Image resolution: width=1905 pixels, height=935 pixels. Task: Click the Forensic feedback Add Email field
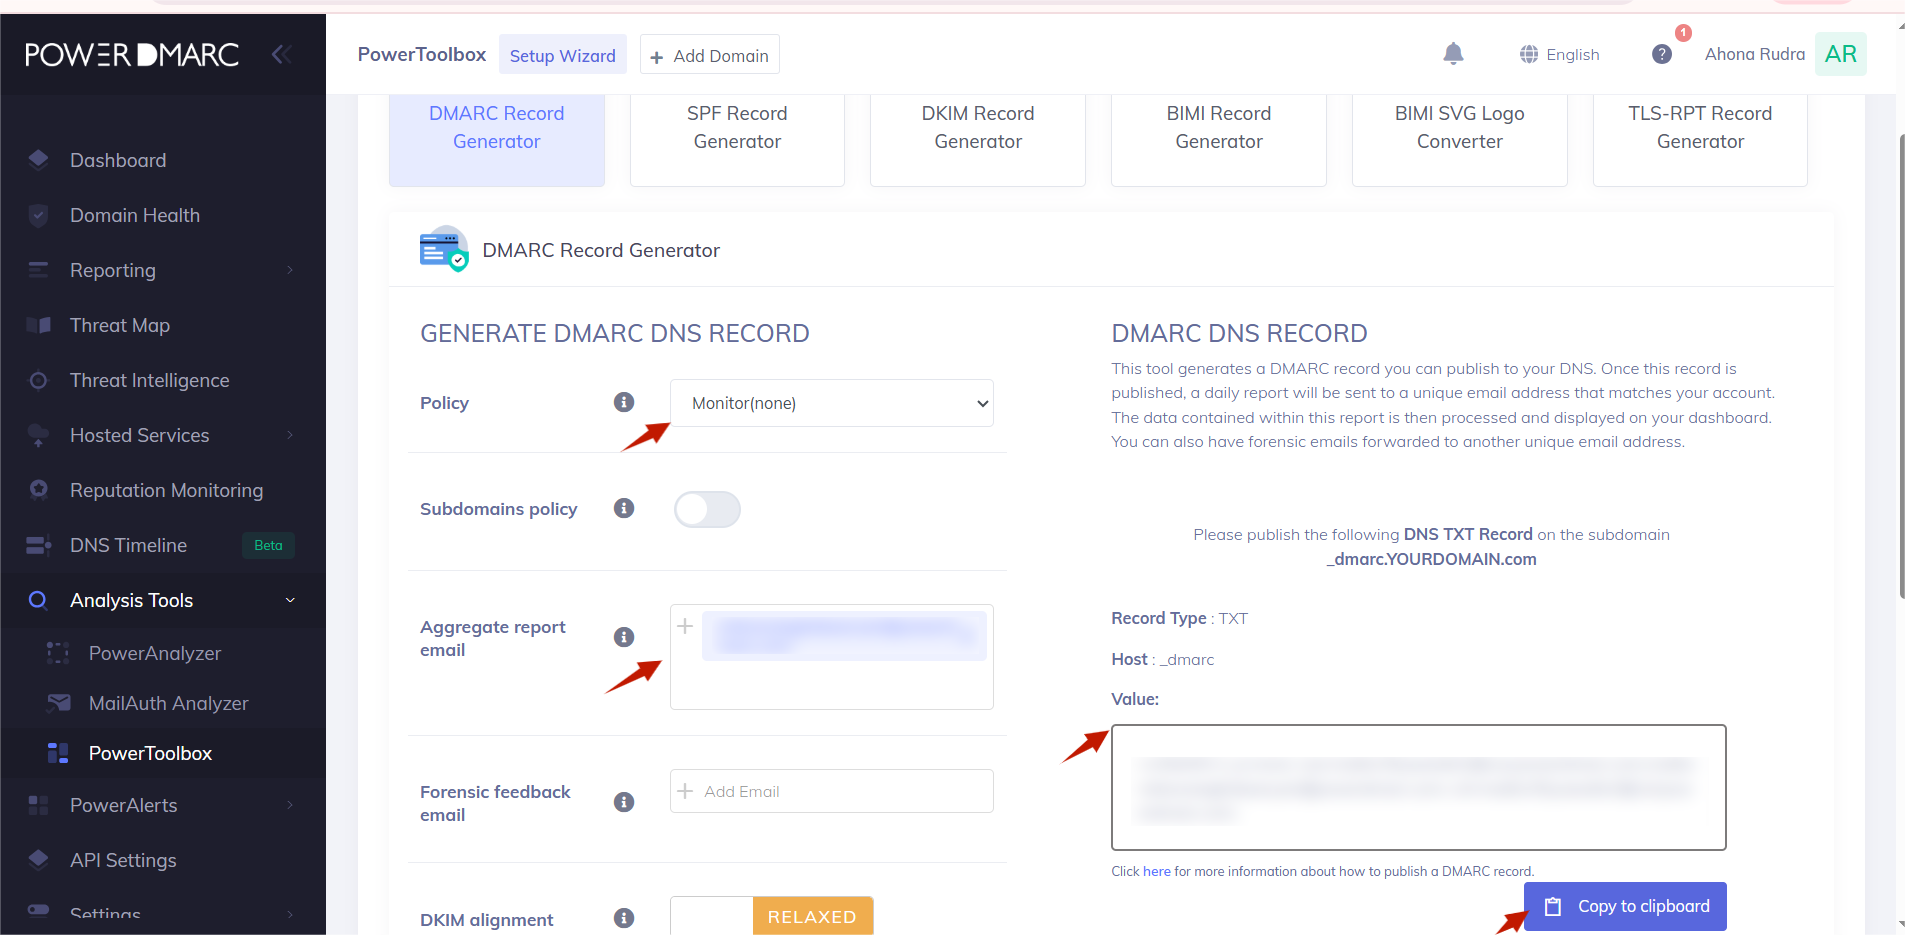(x=830, y=790)
